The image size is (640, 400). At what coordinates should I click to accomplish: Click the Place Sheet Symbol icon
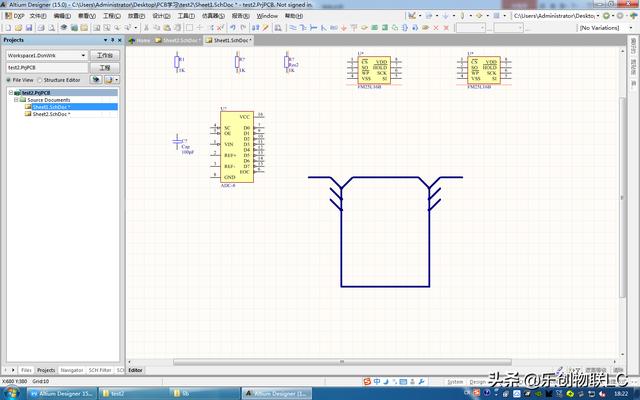click(x=374, y=28)
